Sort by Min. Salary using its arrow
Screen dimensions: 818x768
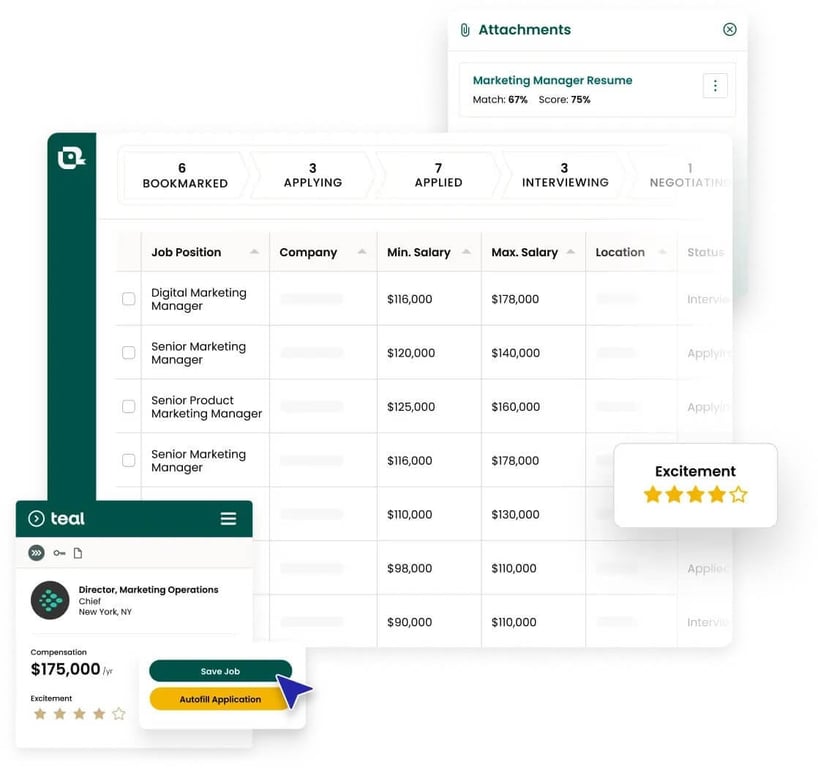[x=466, y=252]
